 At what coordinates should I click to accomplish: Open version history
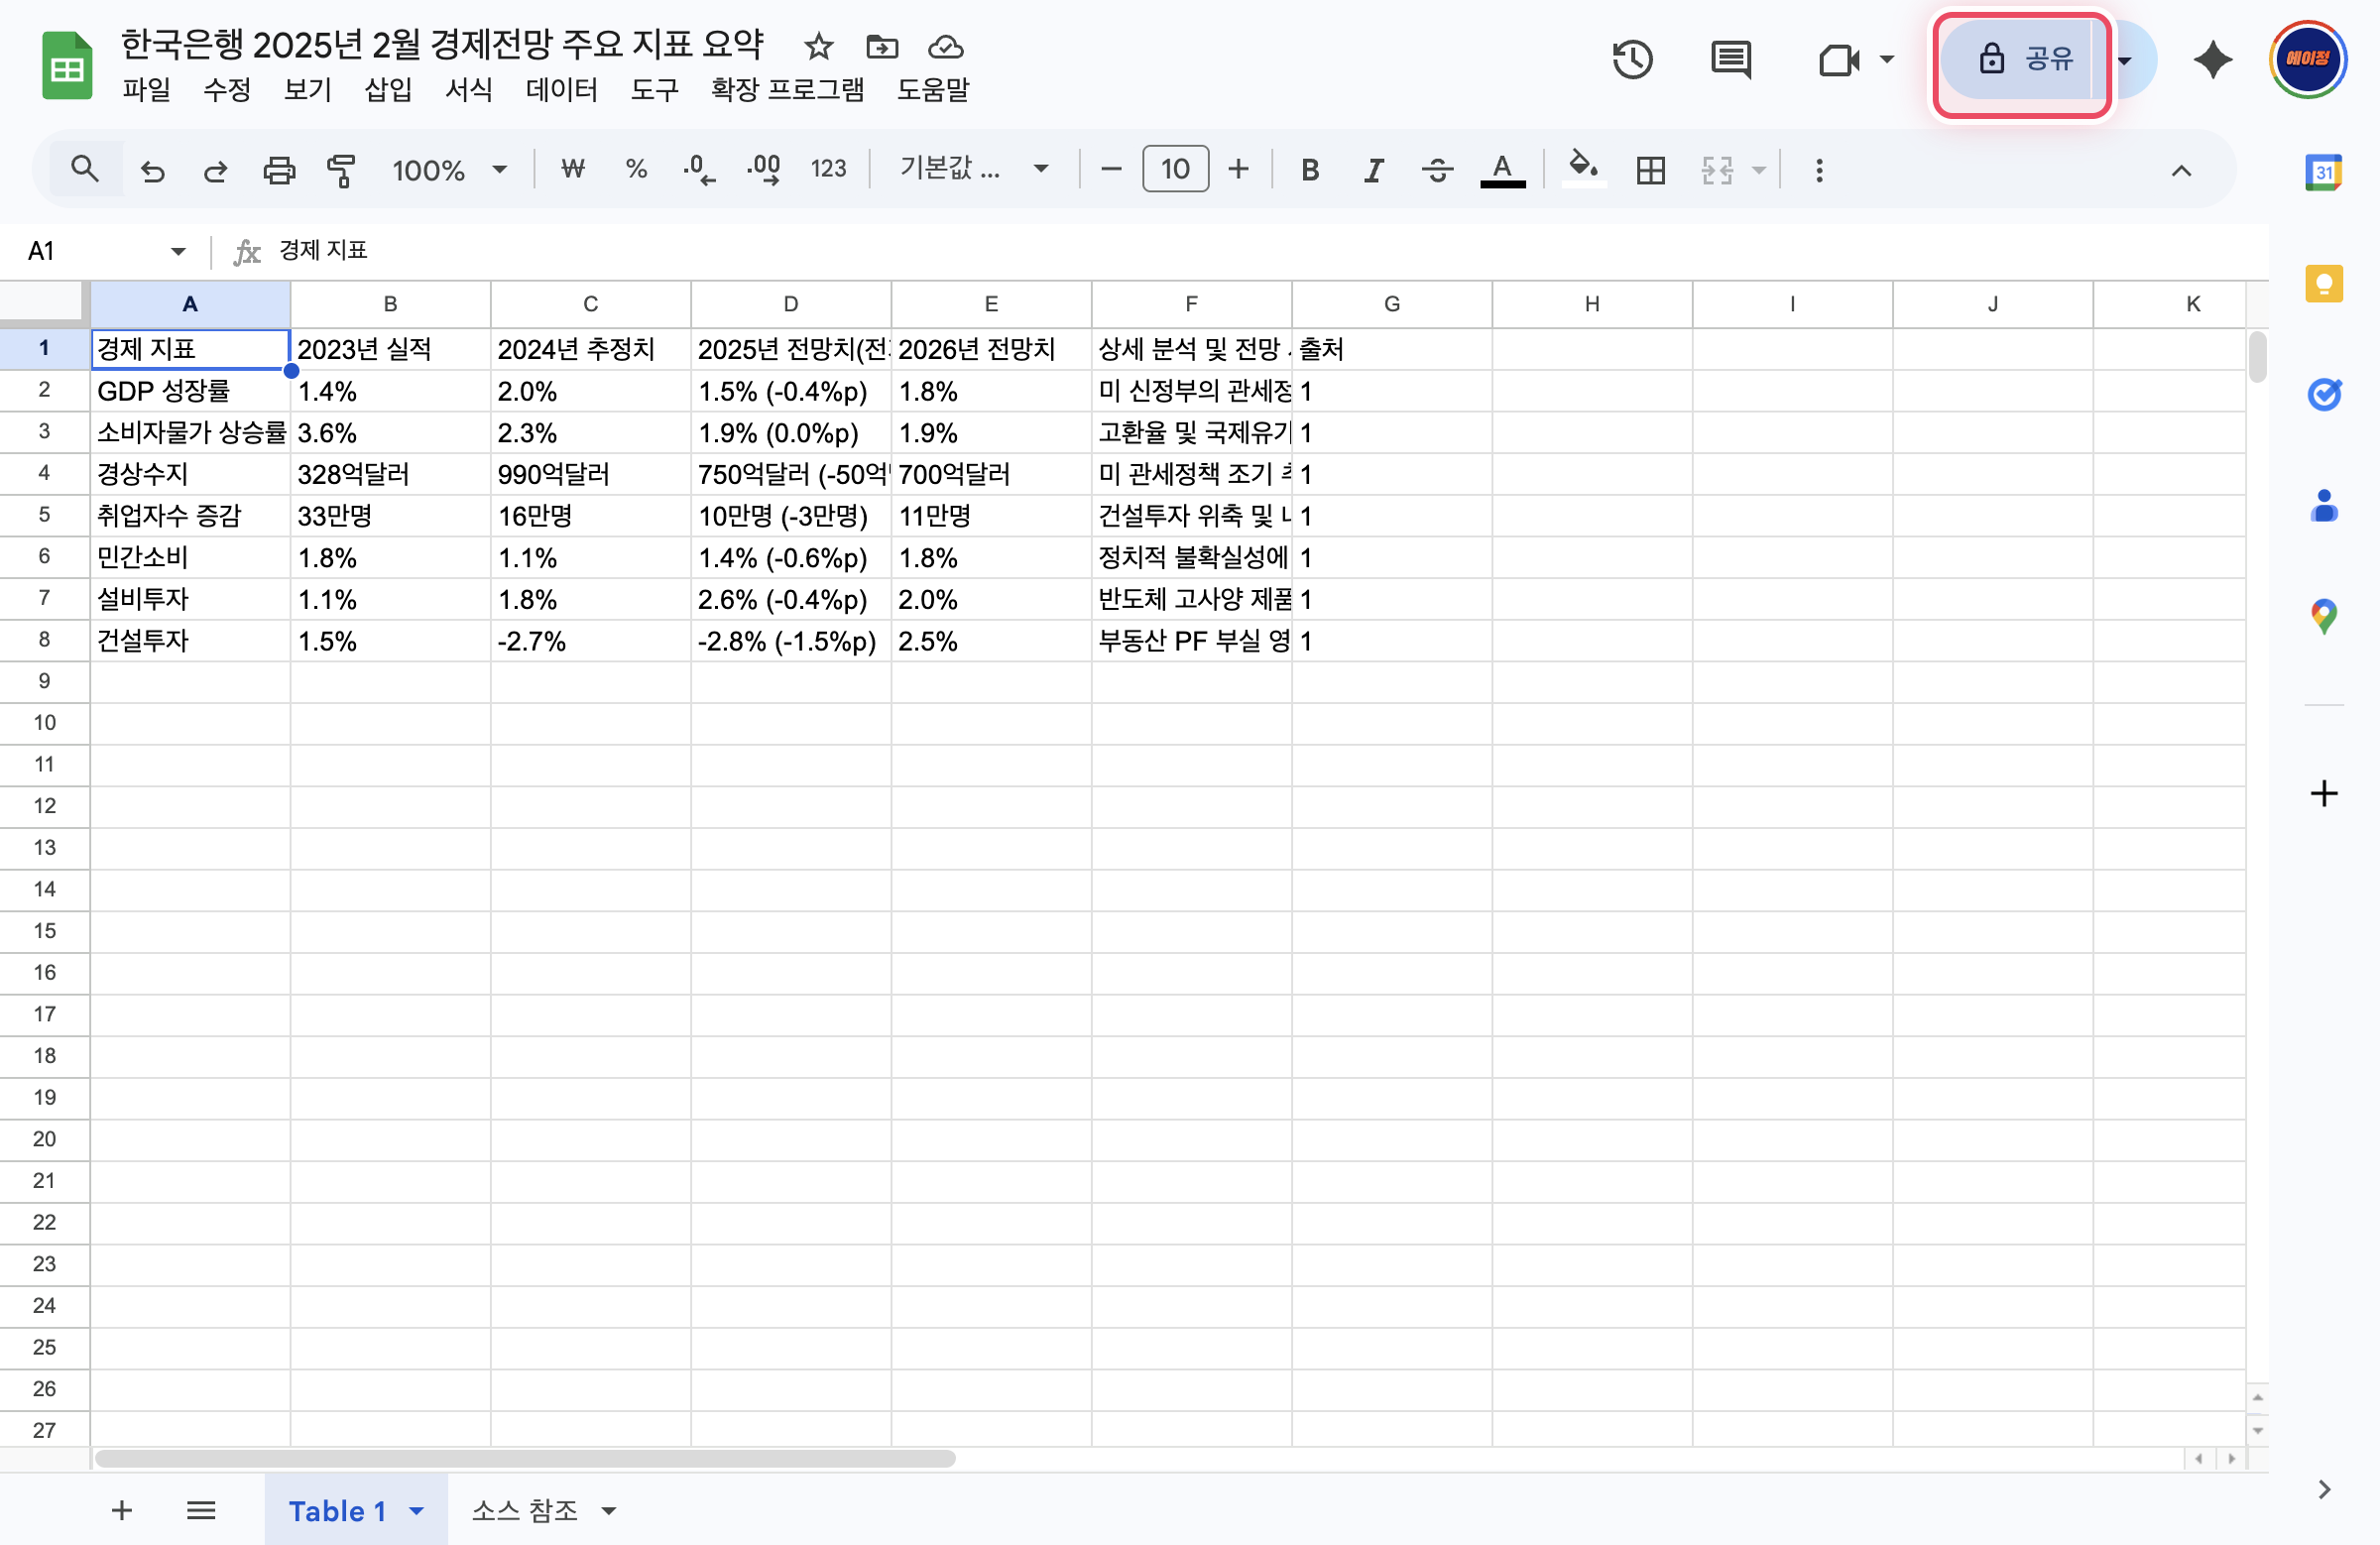click(x=1632, y=60)
